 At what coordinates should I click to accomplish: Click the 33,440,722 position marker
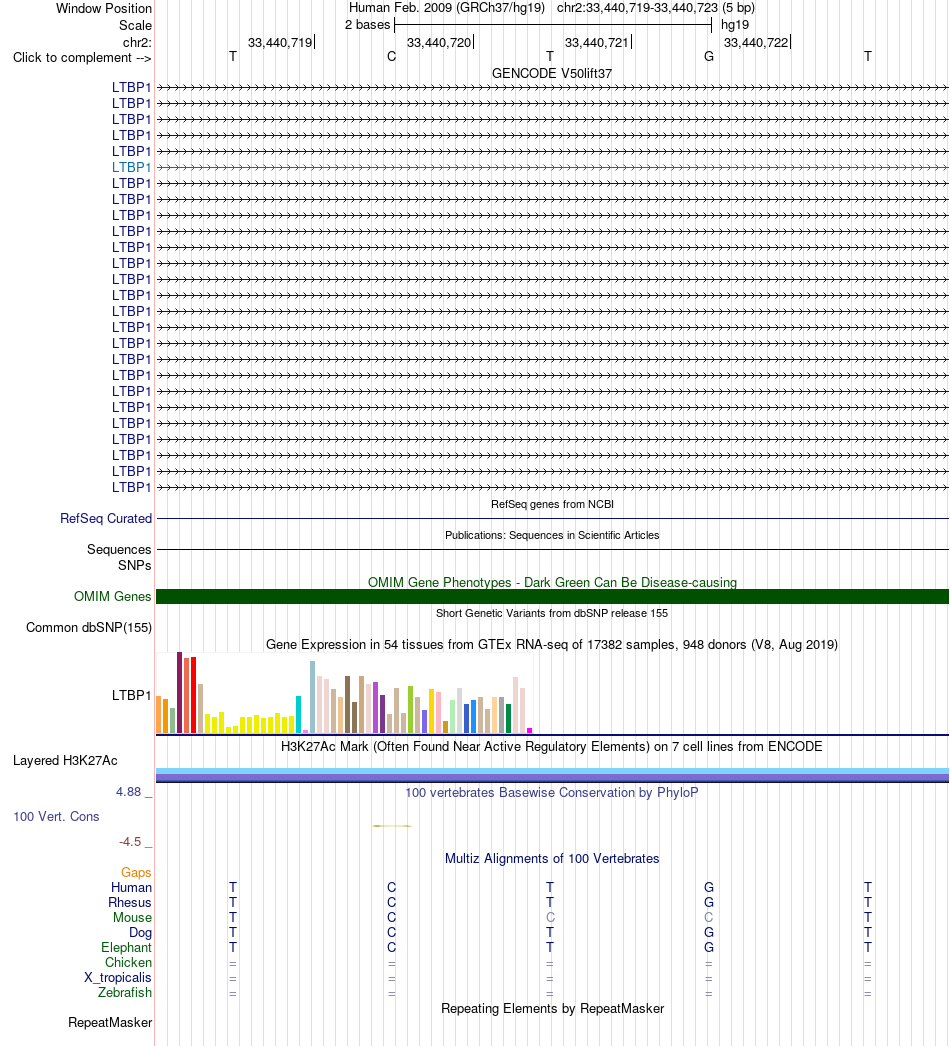point(757,43)
